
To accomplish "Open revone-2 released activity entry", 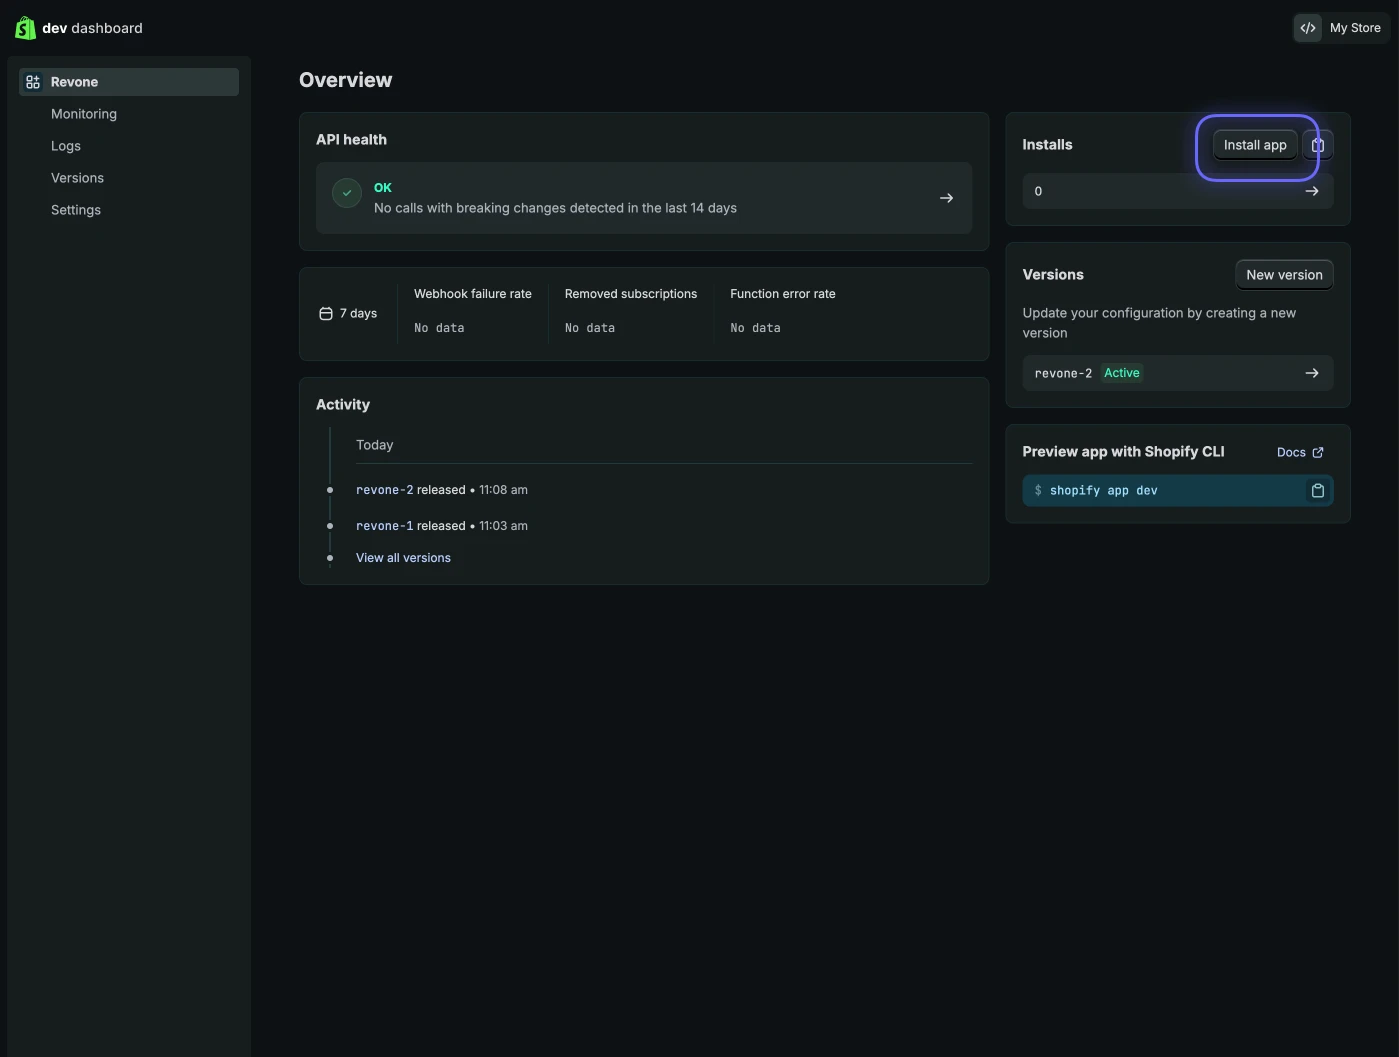I will (442, 490).
